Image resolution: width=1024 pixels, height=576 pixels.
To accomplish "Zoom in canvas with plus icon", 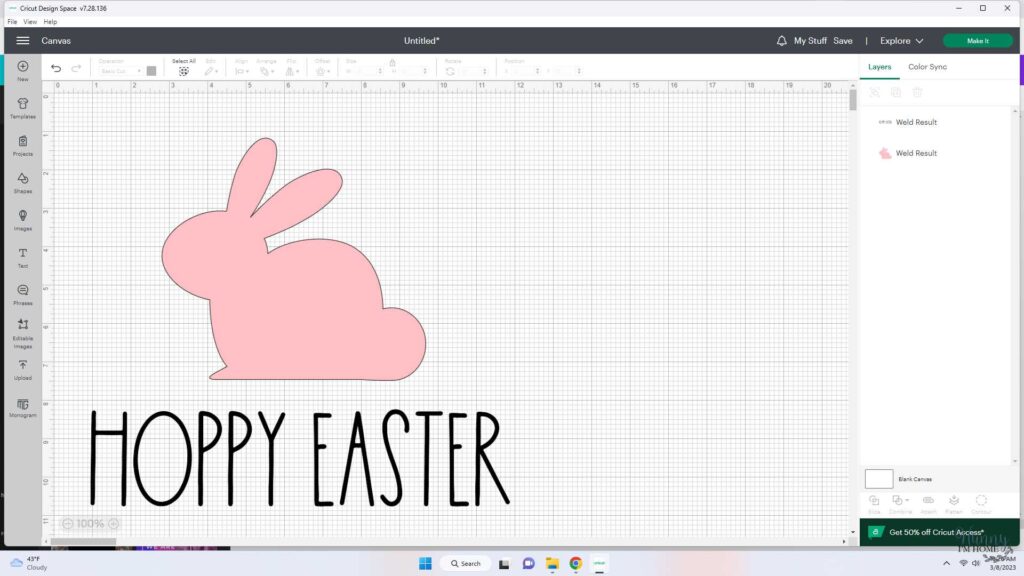I will (x=114, y=524).
